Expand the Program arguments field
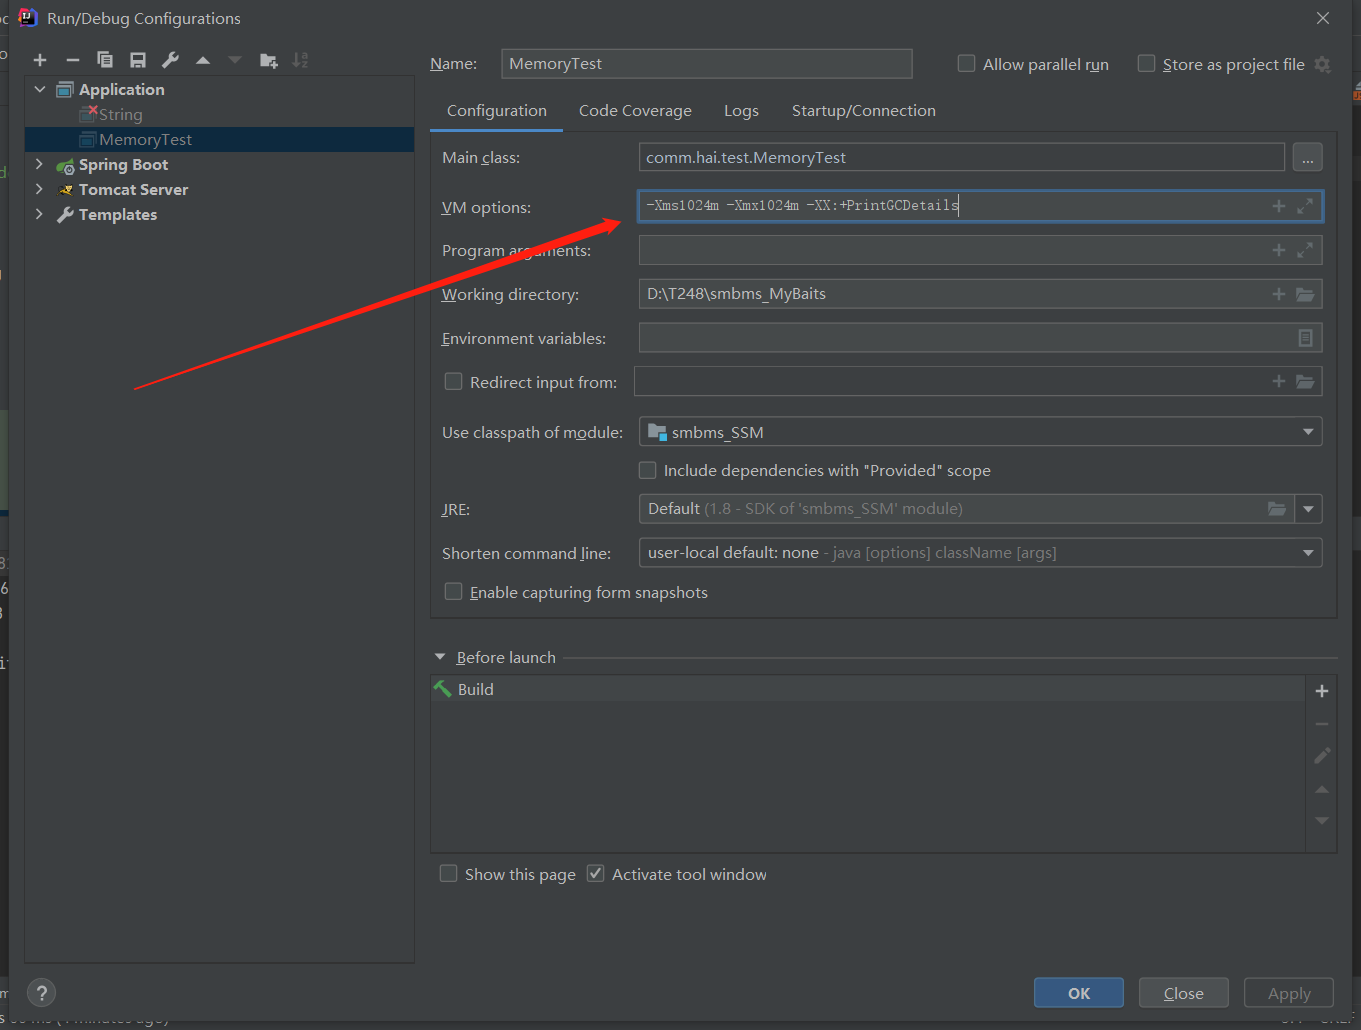1361x1030 pixels. 1305,250
